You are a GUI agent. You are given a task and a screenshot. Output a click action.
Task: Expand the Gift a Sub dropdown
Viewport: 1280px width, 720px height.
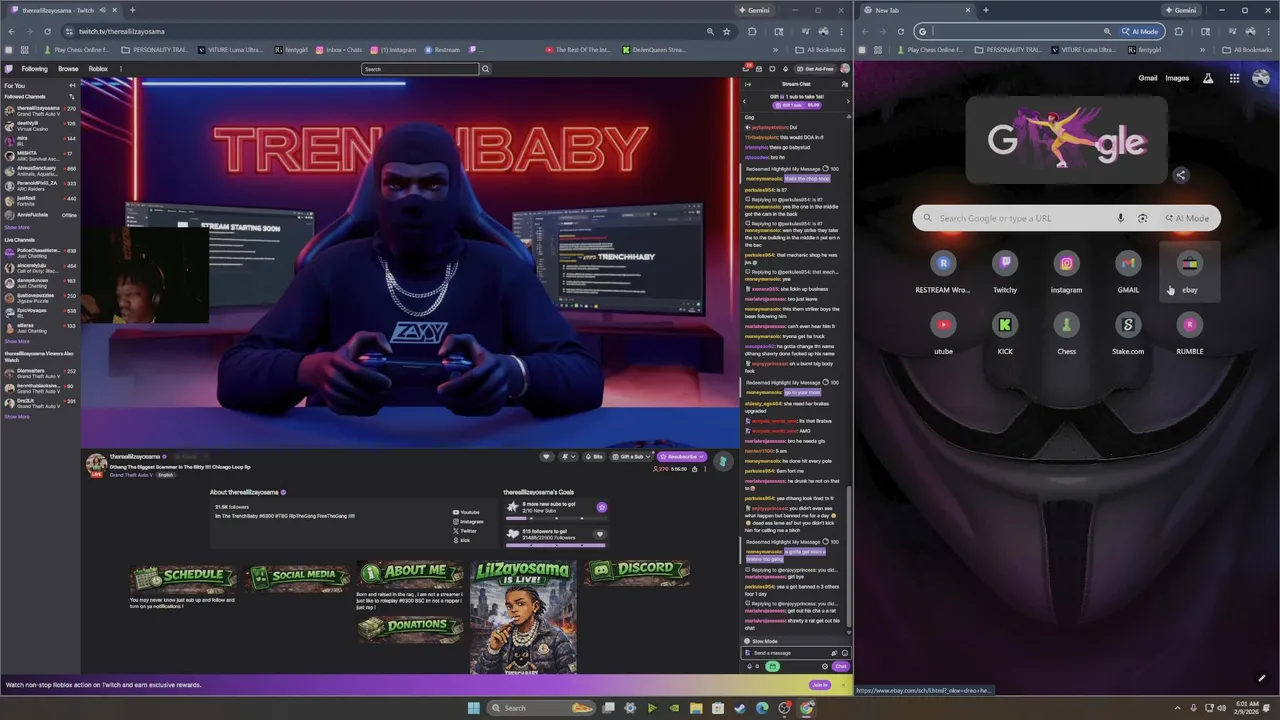(648, 457)
